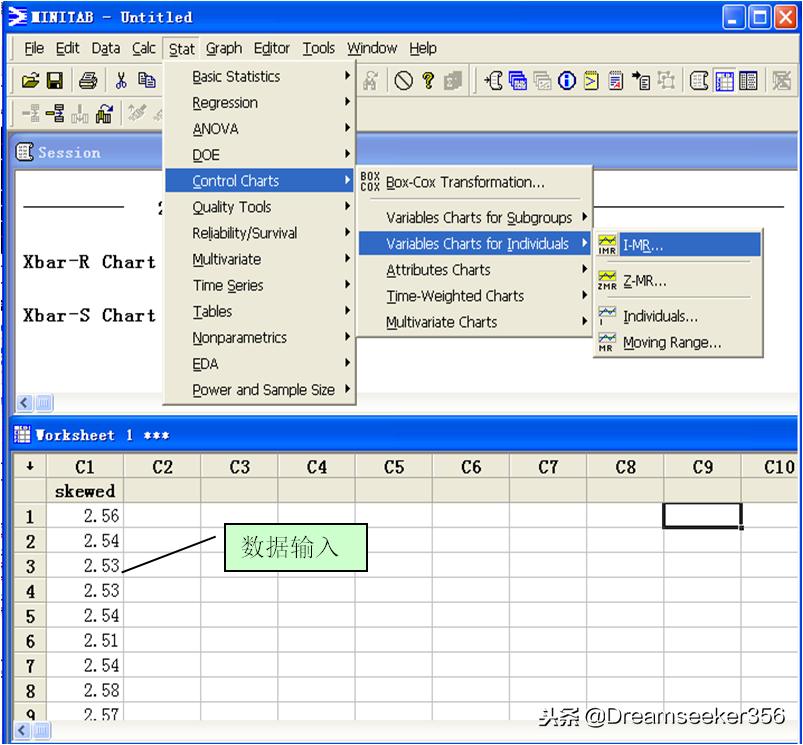Open Box-Cox Transformation dialog
This screenshot has width=803, height=745.
pos(464,182)
